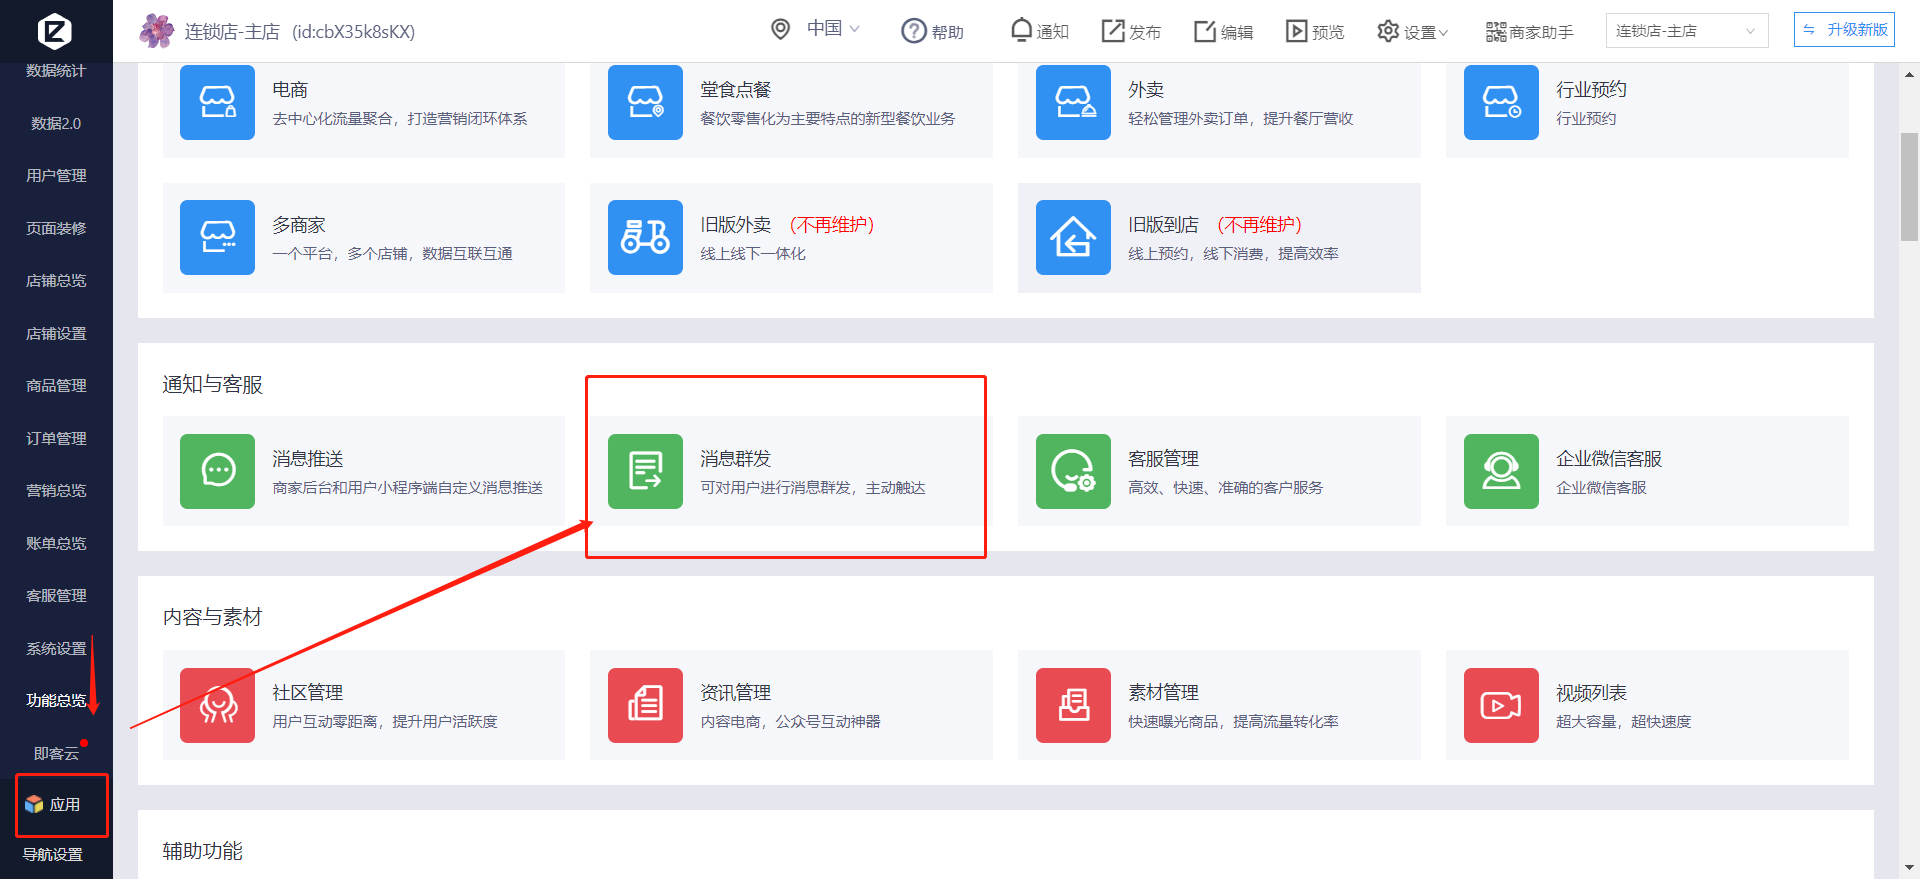Open 通知 notifications
This screenshot has width=1920, height=879.
(1040, 31)
